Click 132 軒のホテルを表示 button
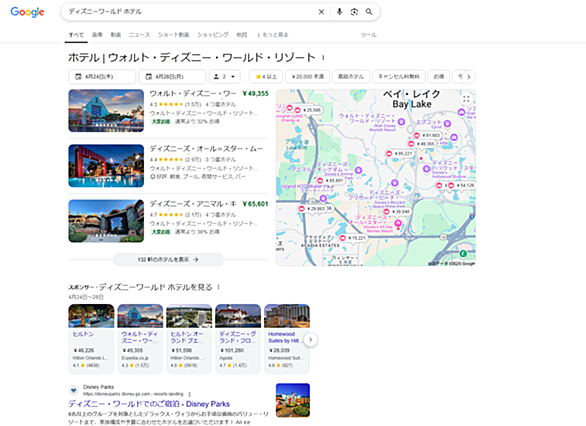 coord(168,259)
